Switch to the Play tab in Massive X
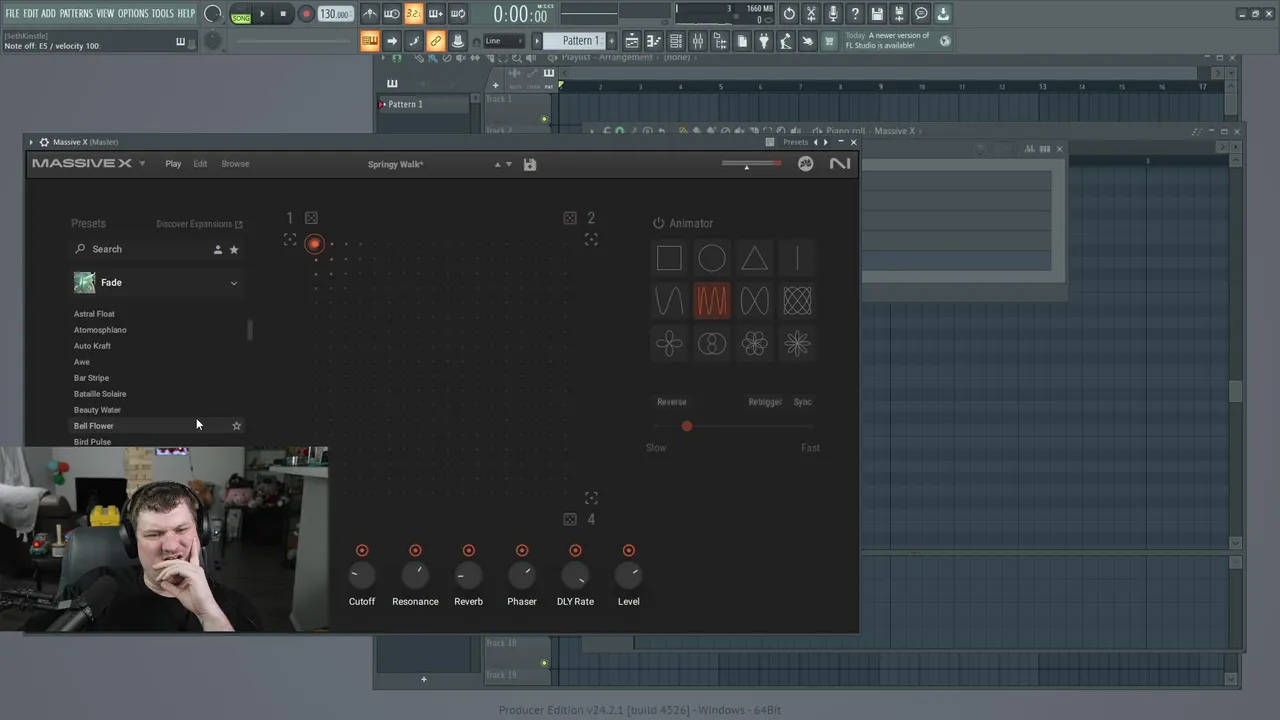The image size is (1280, 720). pyautogui.click(x=173, y=164)
